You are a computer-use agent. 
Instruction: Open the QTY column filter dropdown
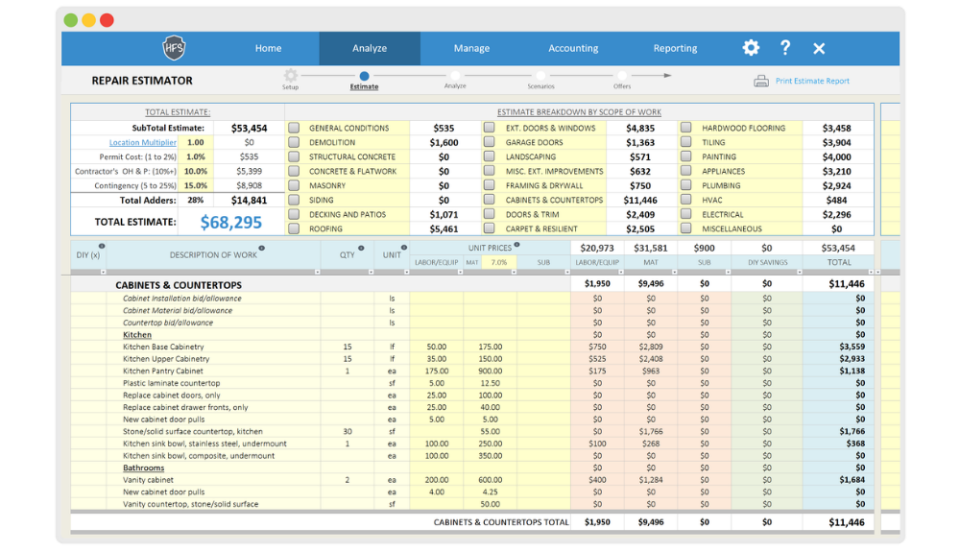371,272
